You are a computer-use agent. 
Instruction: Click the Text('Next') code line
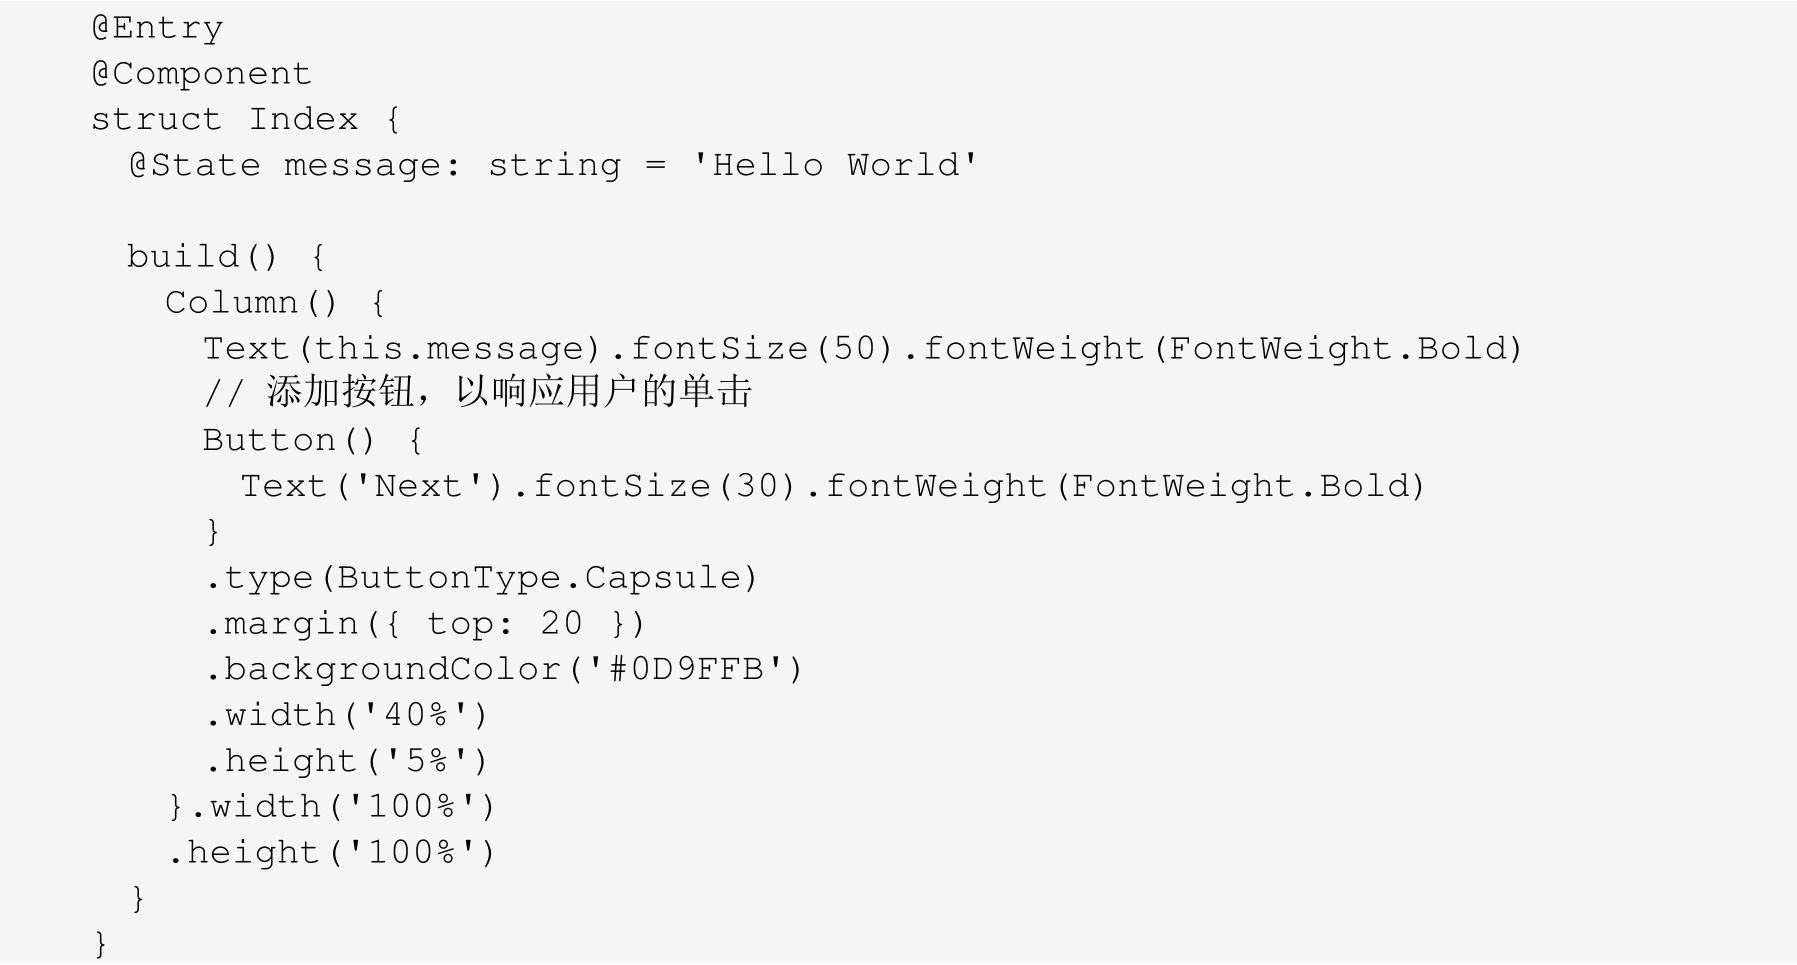(833, 487)
